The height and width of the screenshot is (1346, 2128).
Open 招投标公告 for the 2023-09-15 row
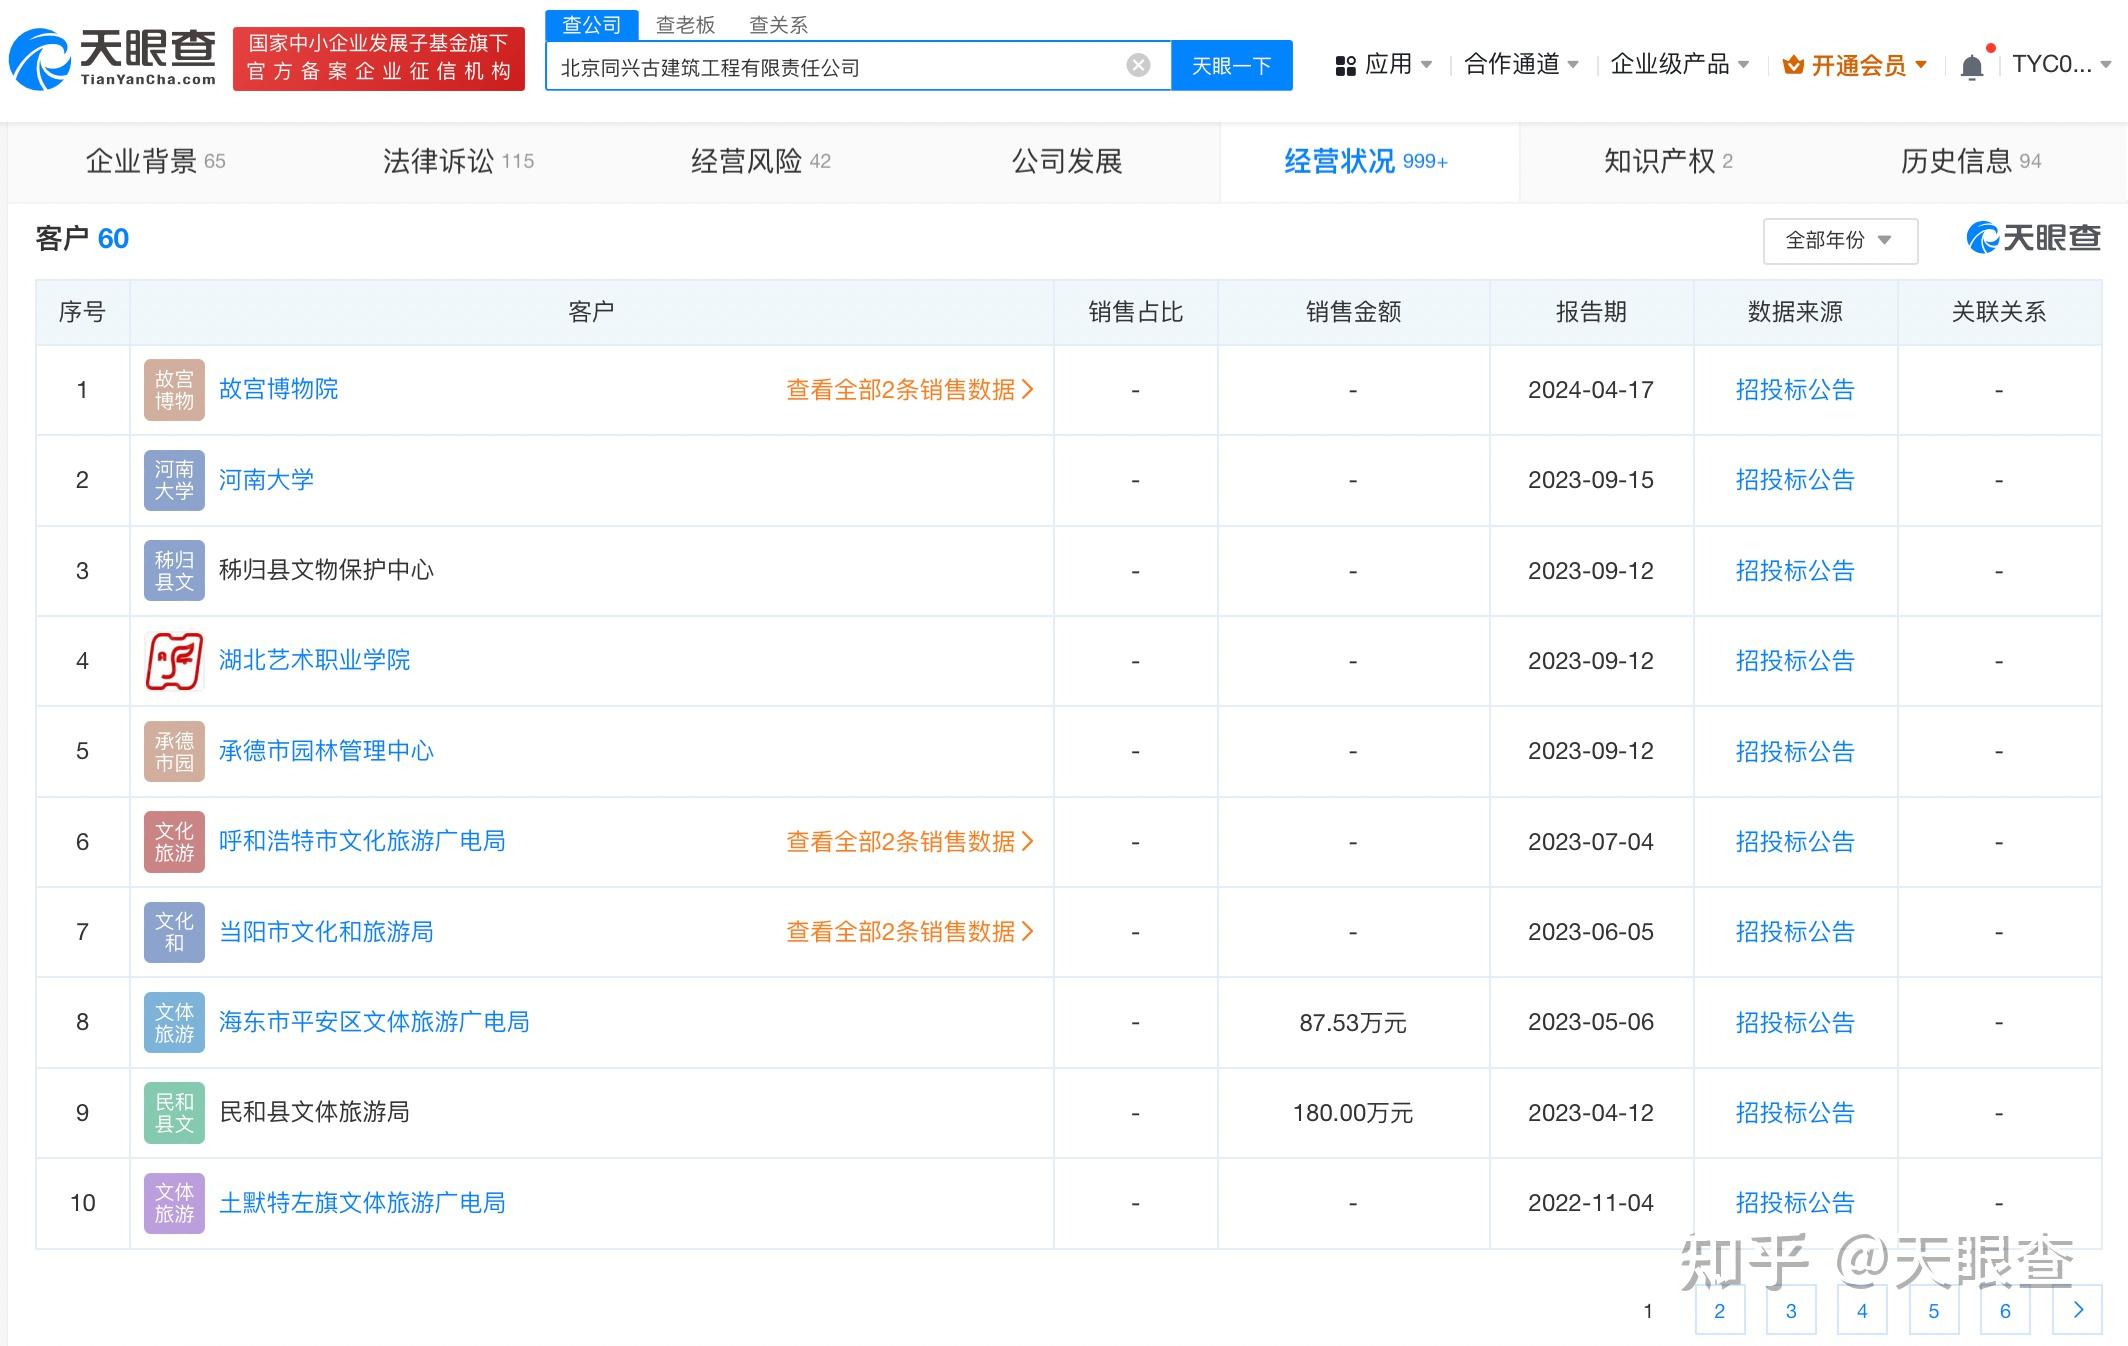[x=1795, y=480]
